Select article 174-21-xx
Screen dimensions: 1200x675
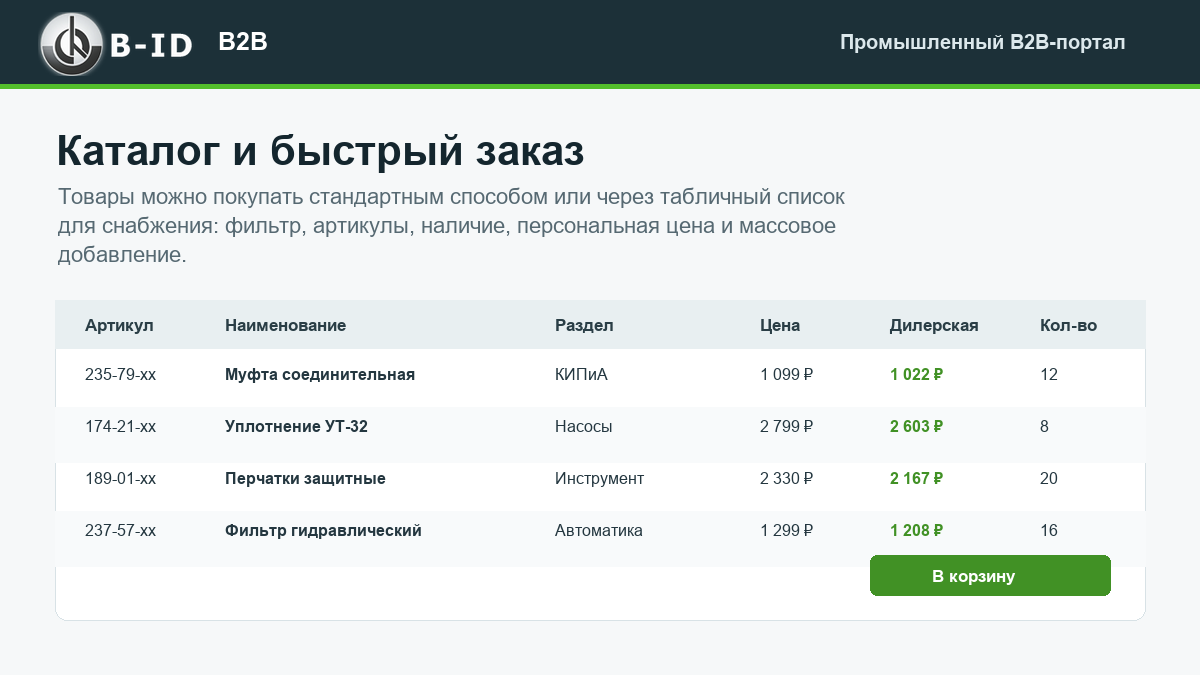pyautogui.click(x=120, y=427)
